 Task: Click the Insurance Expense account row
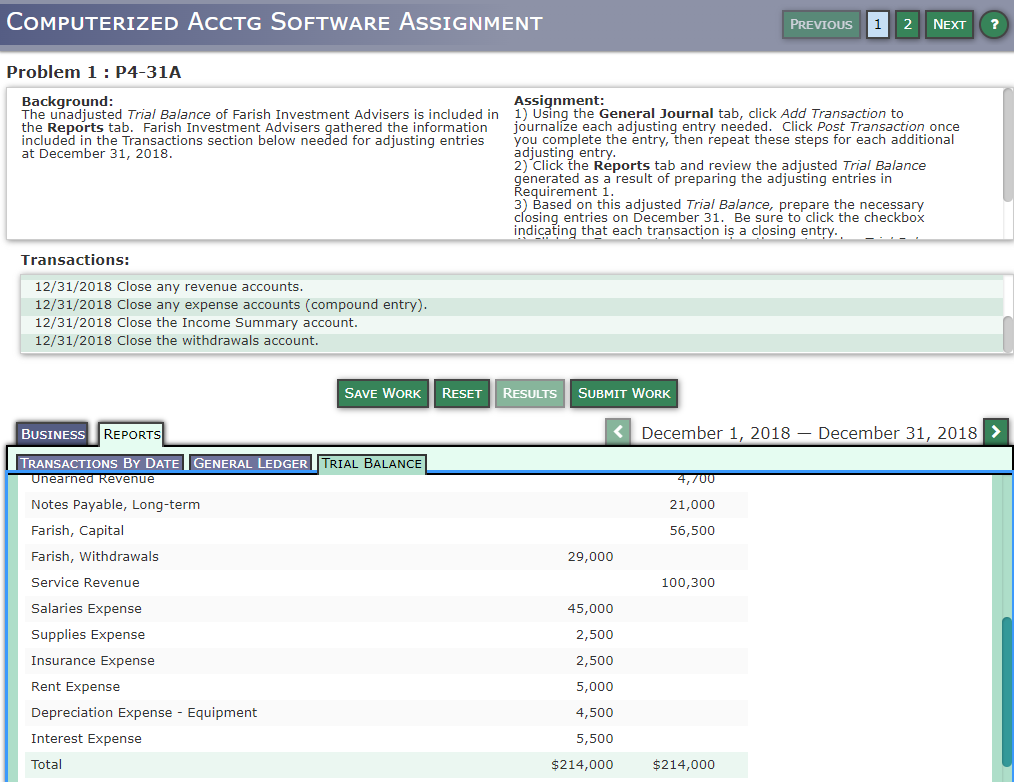tap(386, 660)
